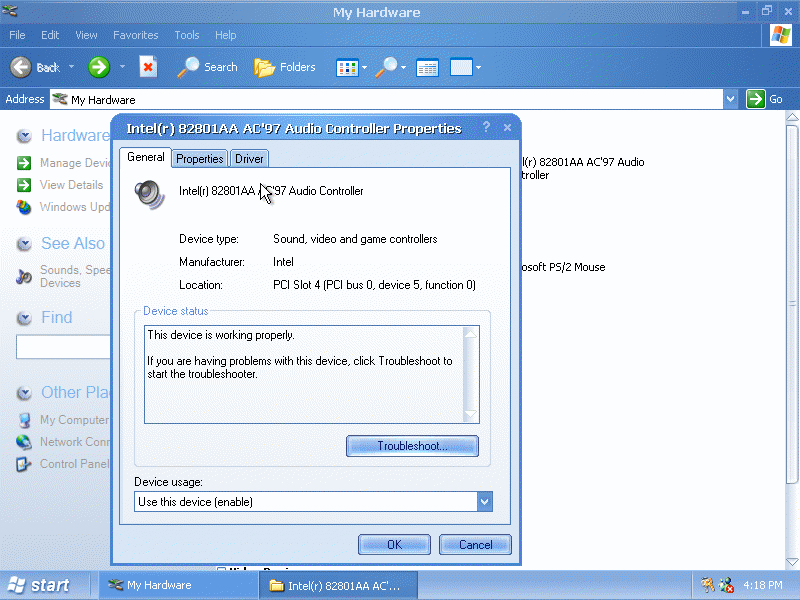This screenshot has height=600, width=800.
Task: Open Search from the toolbar
Action: (x=208, y=67)
